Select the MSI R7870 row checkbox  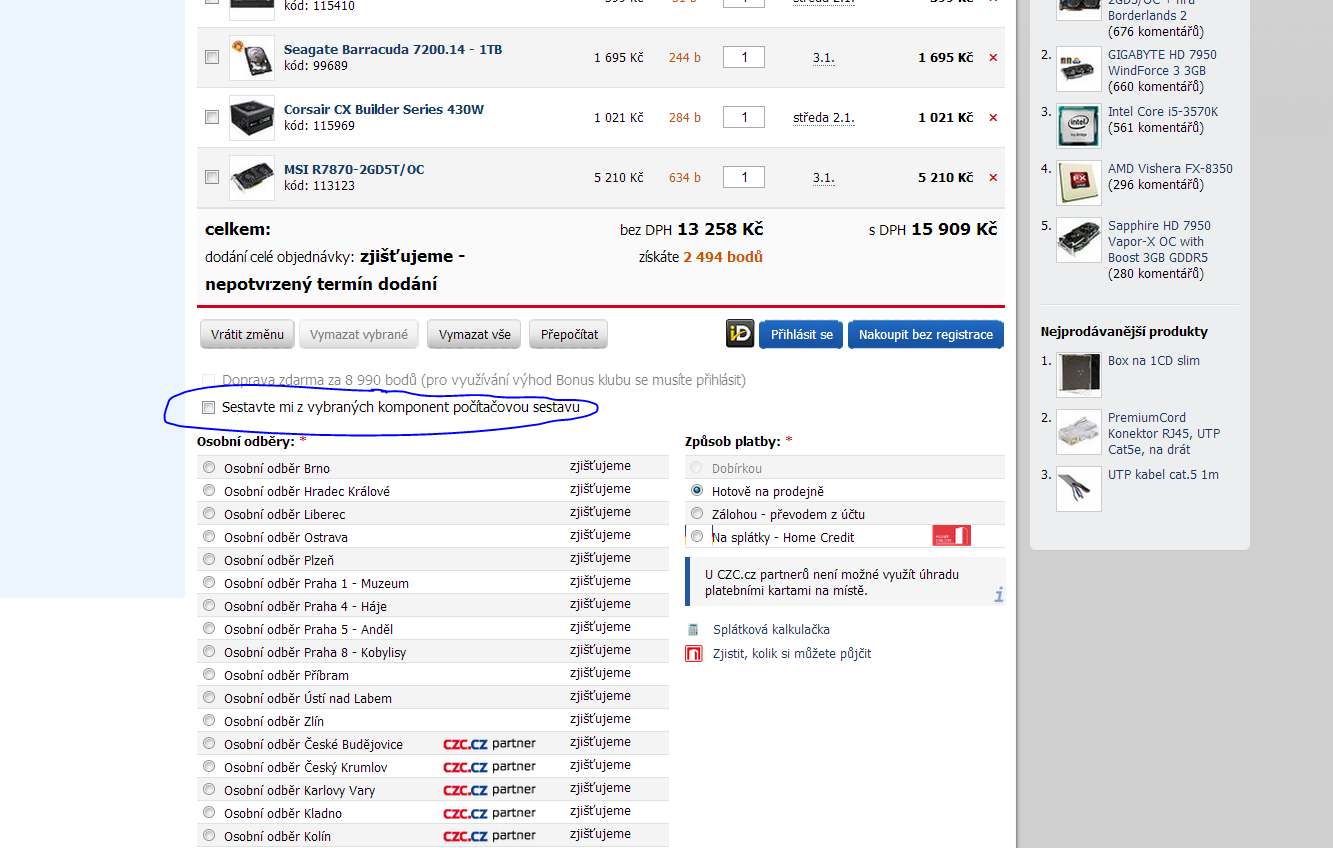(212, 178)
